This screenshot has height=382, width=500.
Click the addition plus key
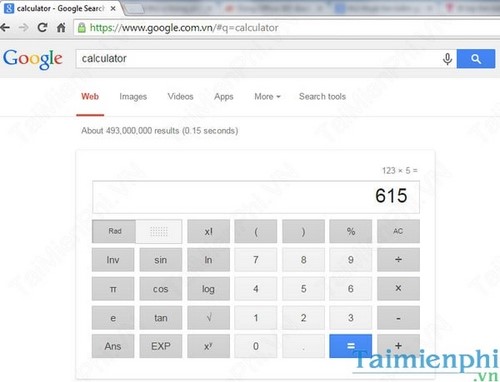coord(398,346)
